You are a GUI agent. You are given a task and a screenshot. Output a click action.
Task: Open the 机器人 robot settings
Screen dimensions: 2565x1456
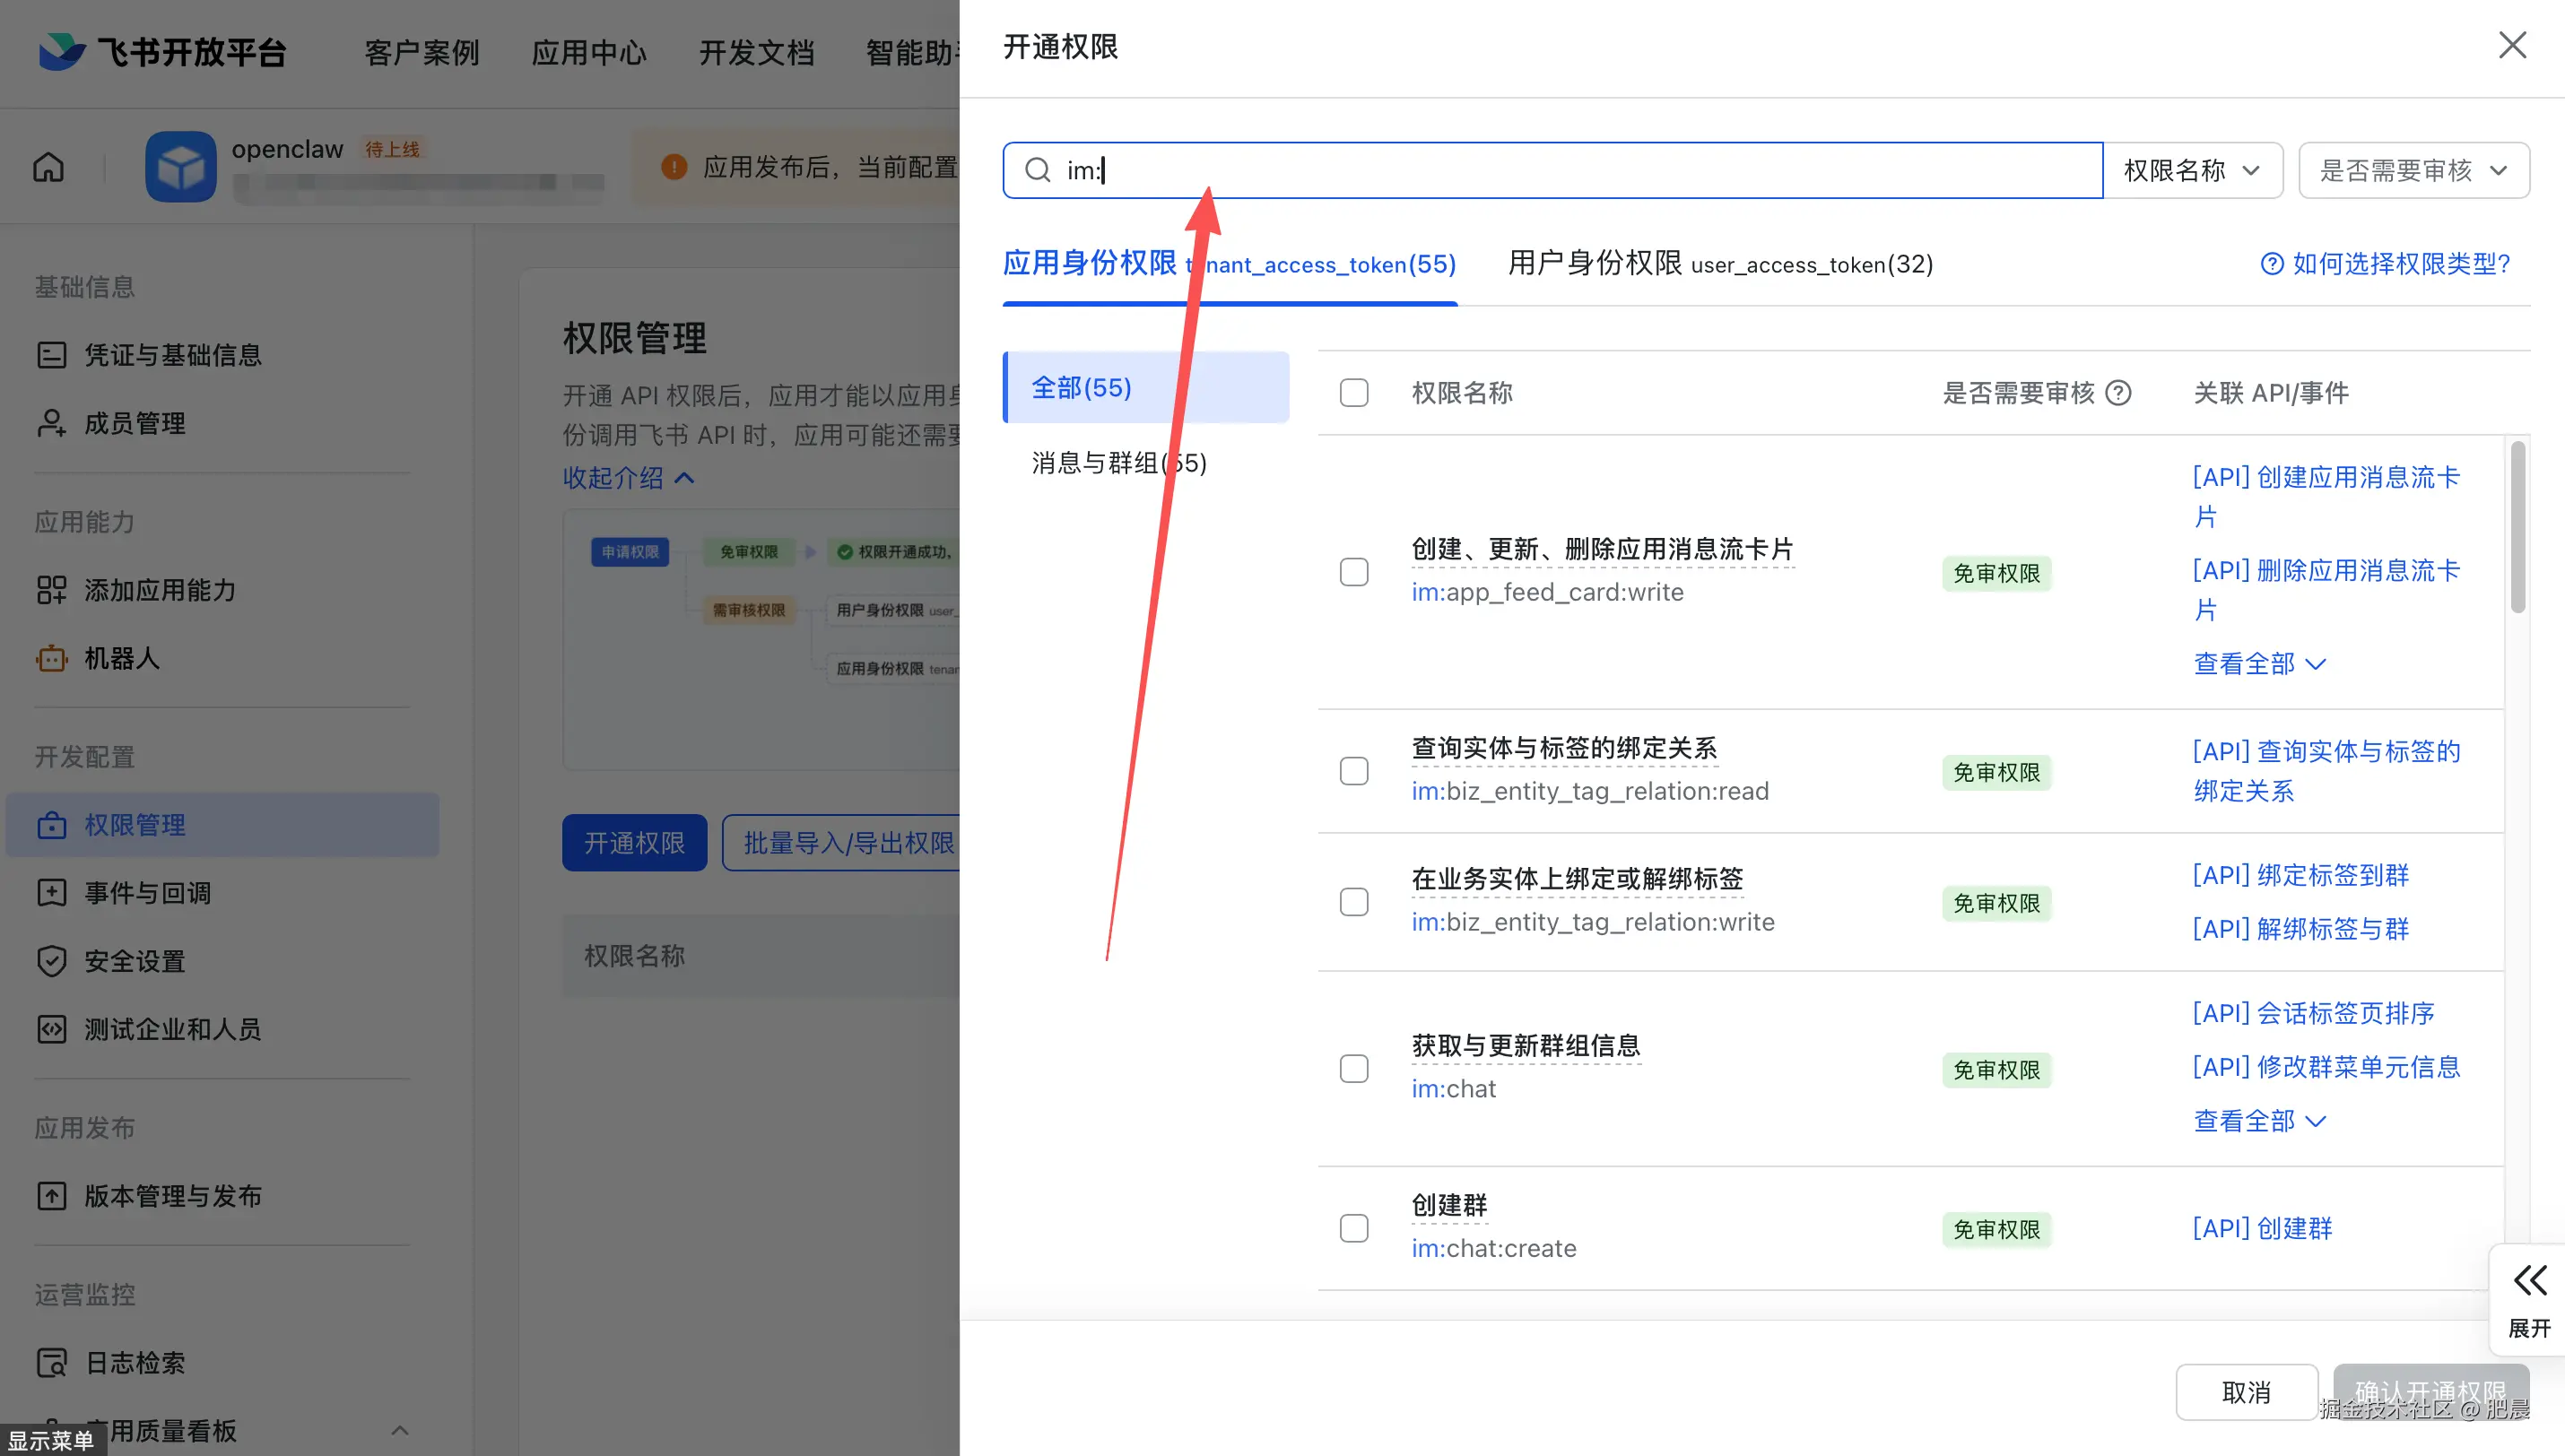pos(122,658)
